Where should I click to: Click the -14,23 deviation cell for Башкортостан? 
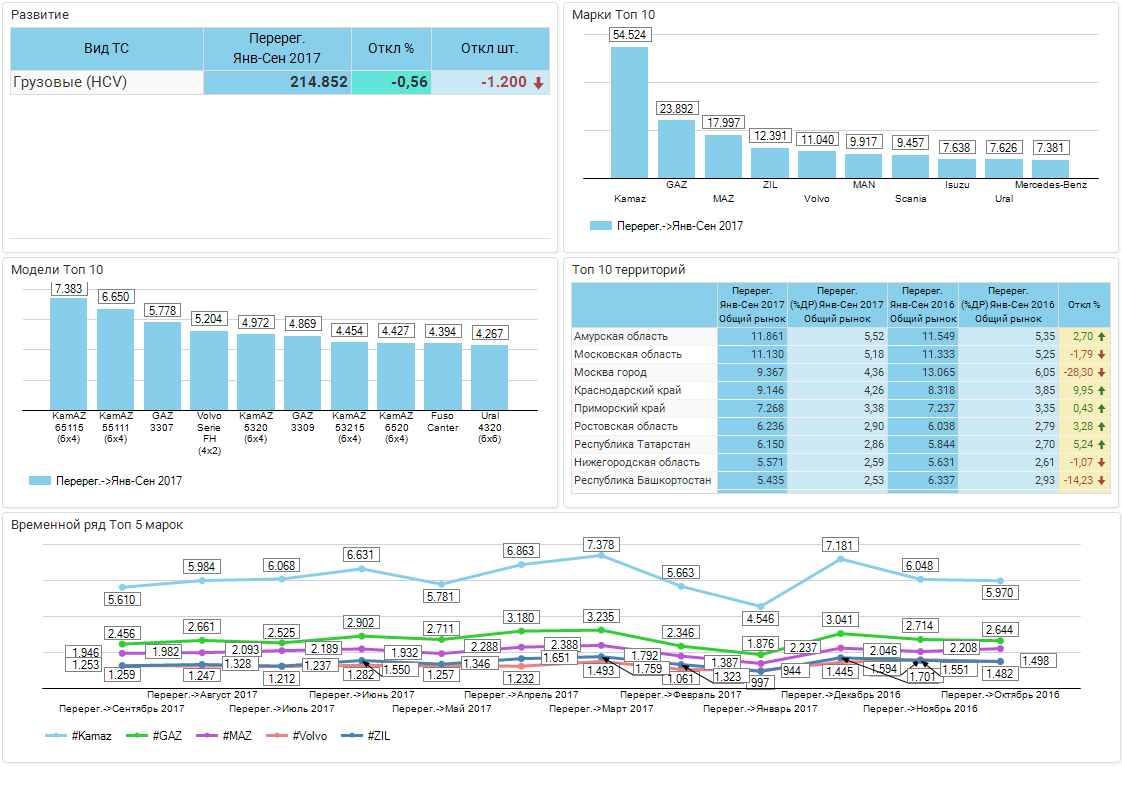pos(1084,480)
